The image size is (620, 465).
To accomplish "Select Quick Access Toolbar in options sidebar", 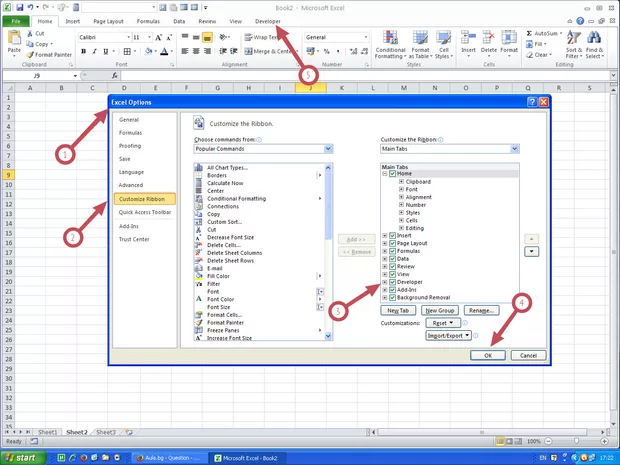I will point(145,212).
